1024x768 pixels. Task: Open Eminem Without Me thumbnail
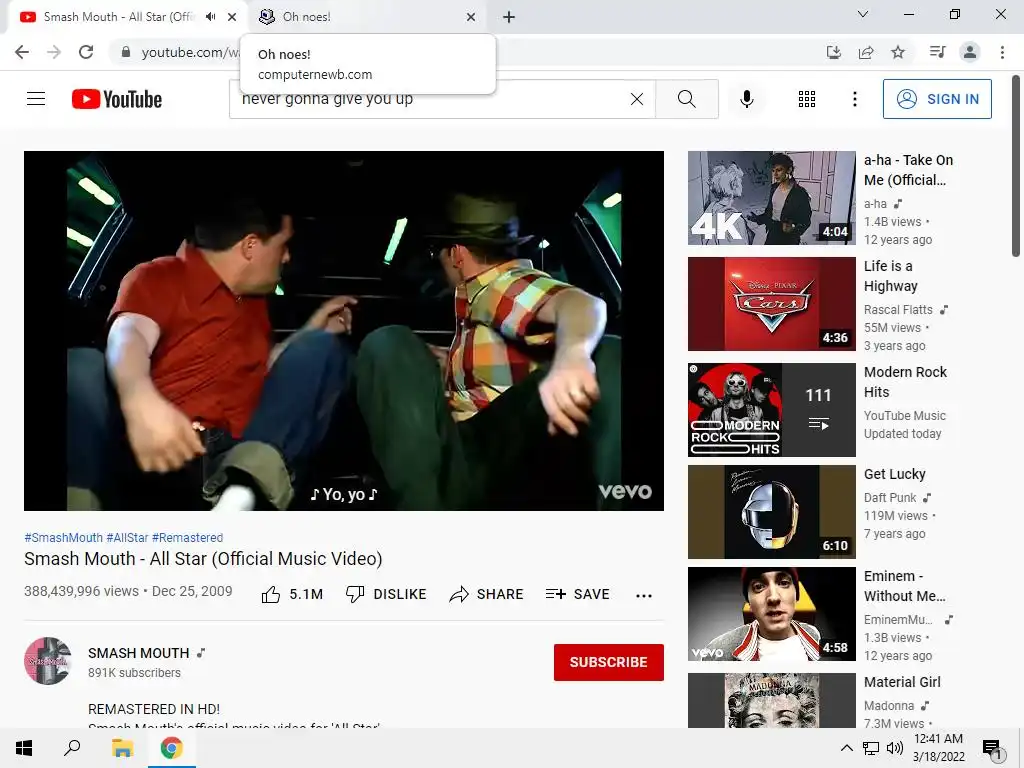click(771, 613)
